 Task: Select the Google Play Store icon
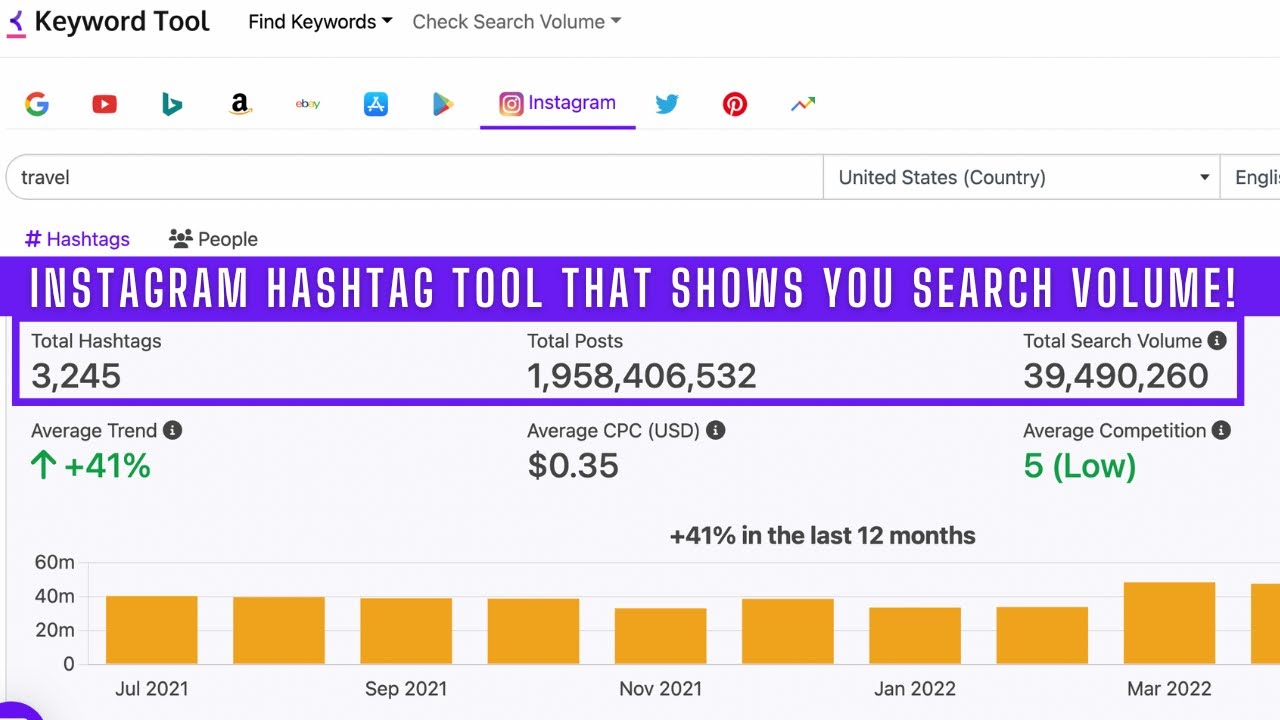(443, 104)
